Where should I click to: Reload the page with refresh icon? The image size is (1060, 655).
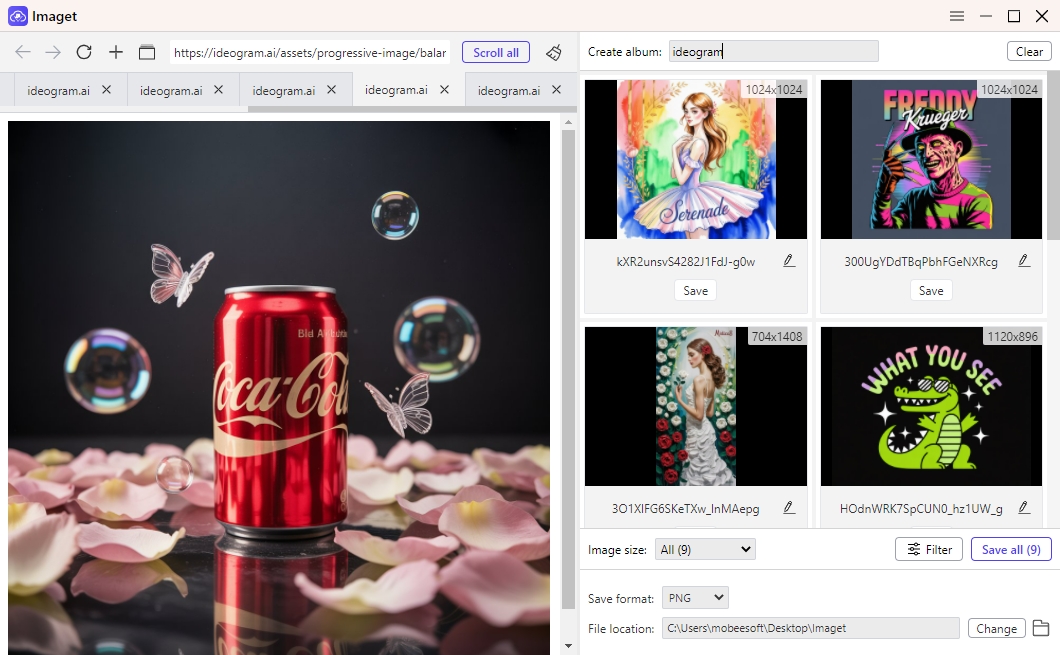pos(84,52)
